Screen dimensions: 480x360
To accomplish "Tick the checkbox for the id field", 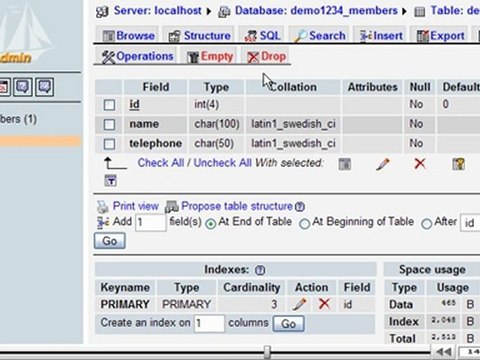I will (109, 105).
